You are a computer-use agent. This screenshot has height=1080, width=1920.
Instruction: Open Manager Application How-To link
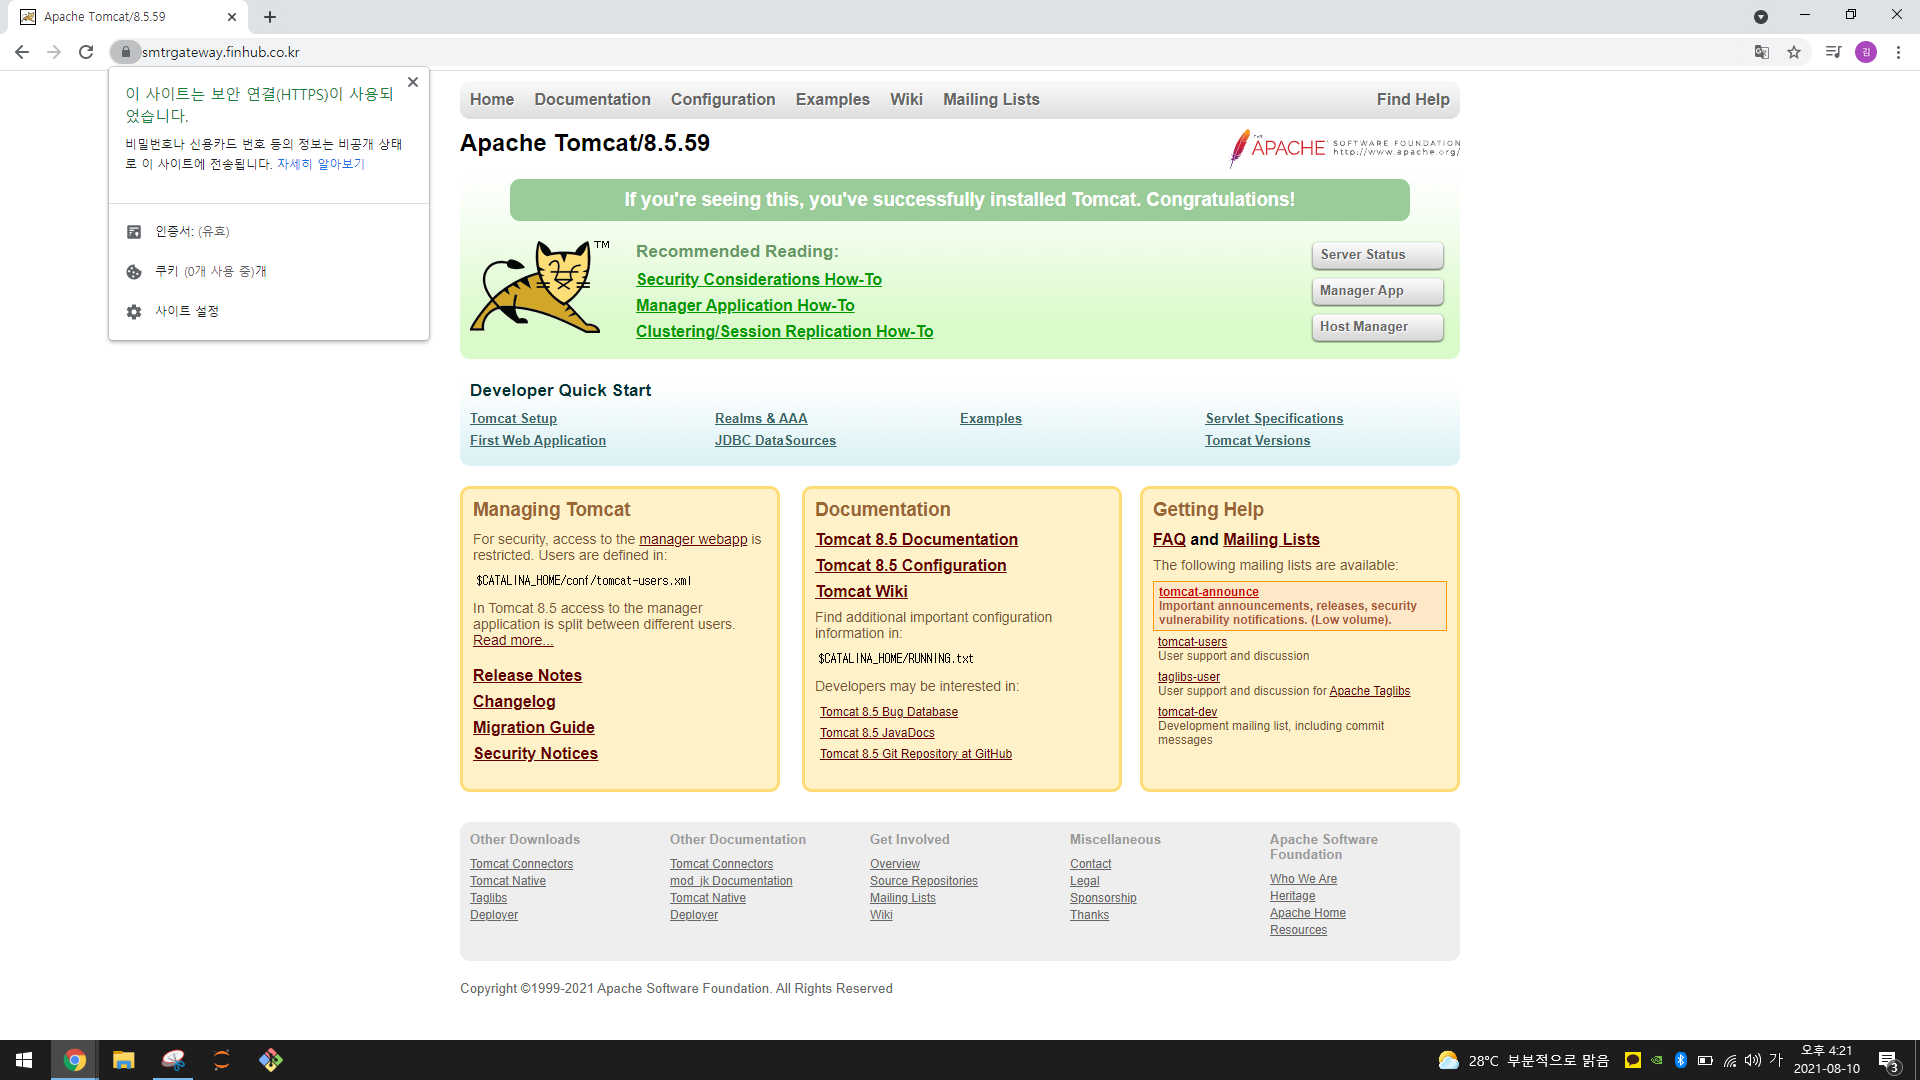coord(745,306)
